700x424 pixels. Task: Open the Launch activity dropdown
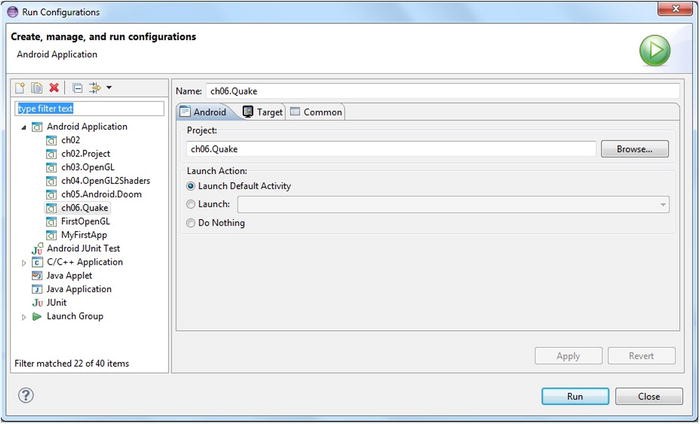click(x=663, y=204)
